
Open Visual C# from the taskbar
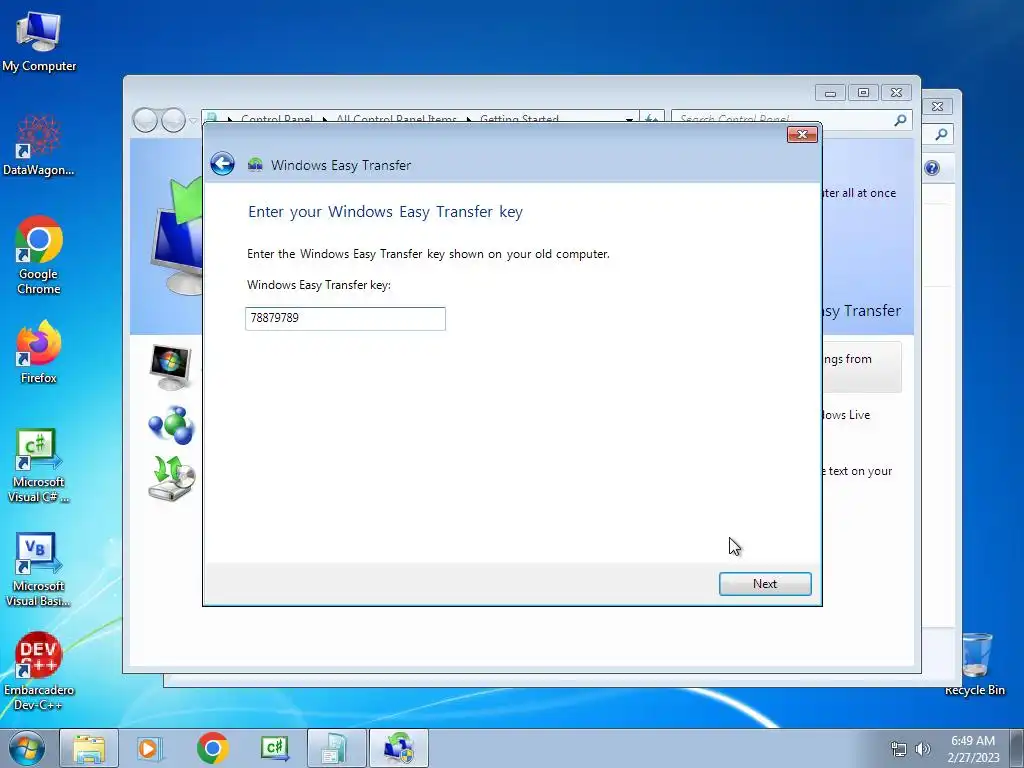275,748
